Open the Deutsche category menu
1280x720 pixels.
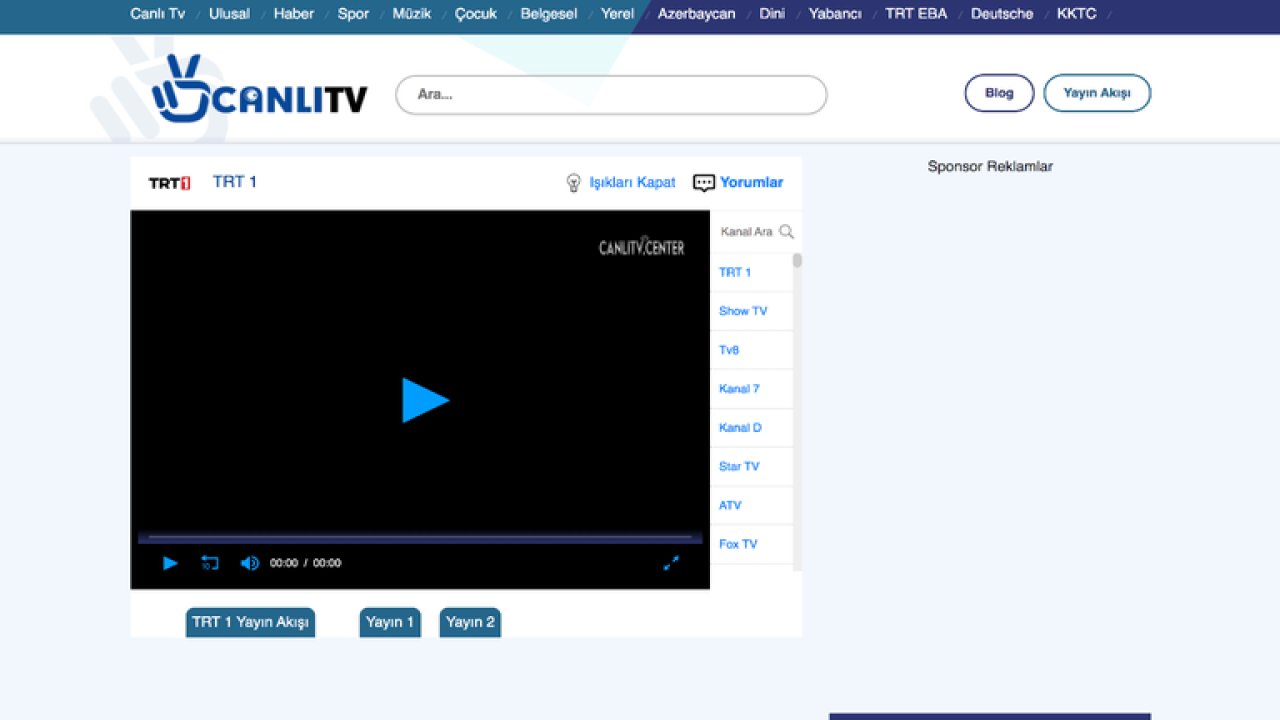tap(1002, 14)
